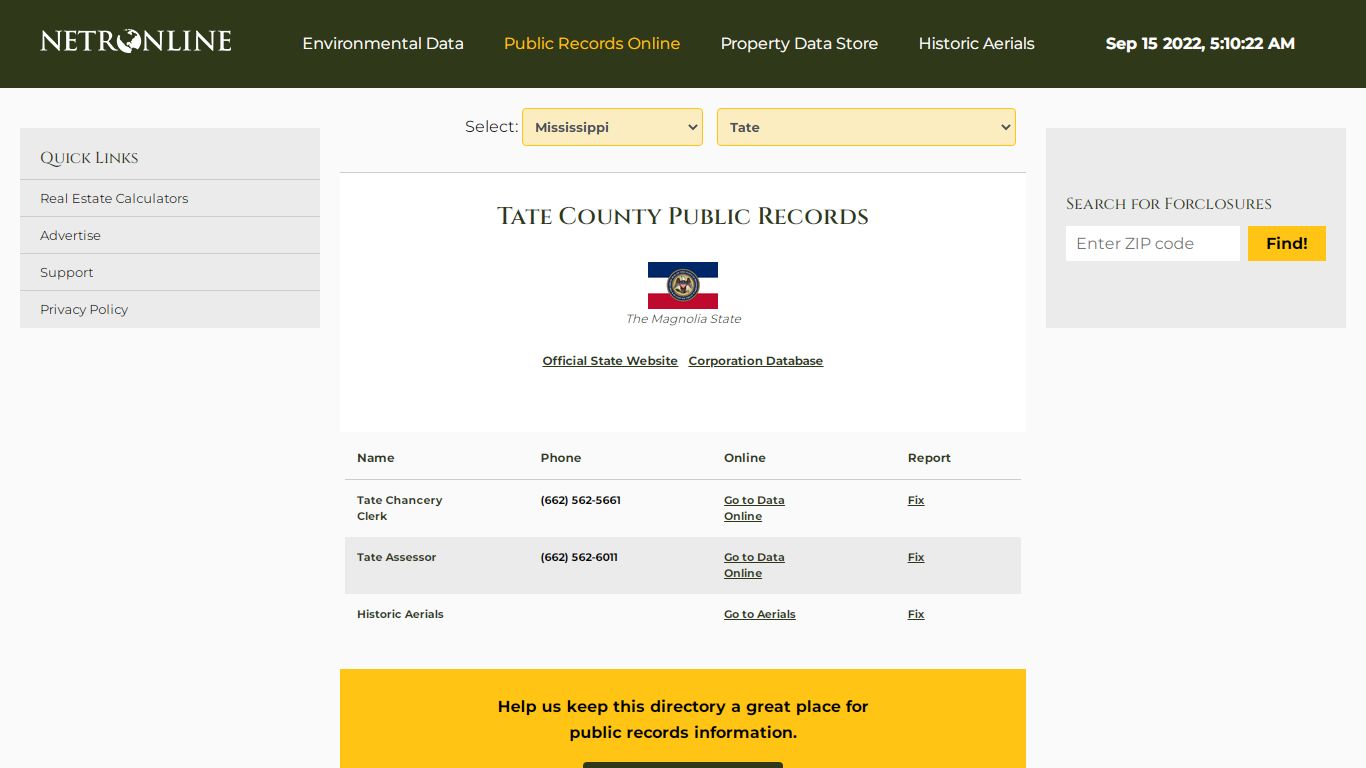Screen dimensions: 1366x768
Task: Click The Magnolia State caption
Action: pyautogui.click(x=683, y=319)
